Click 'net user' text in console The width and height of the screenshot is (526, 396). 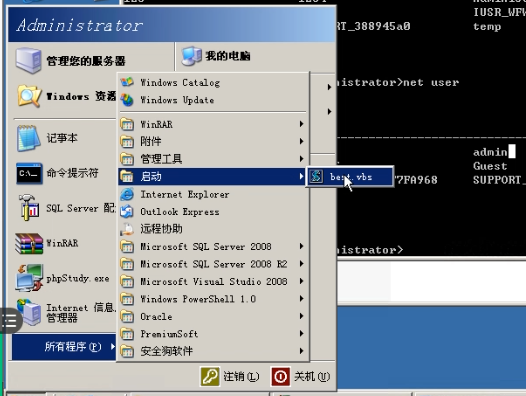point(431,83)
